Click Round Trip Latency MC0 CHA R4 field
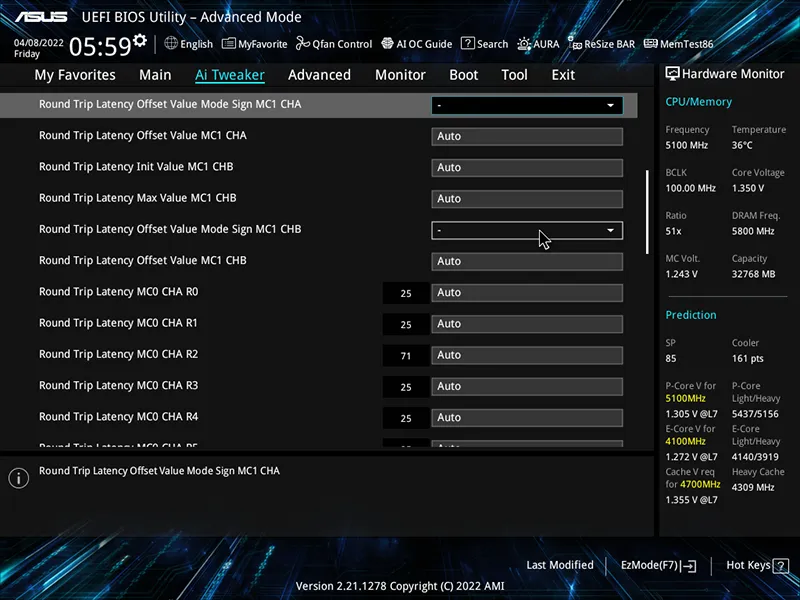Screen dimensions: 800x600 (527, 417)
